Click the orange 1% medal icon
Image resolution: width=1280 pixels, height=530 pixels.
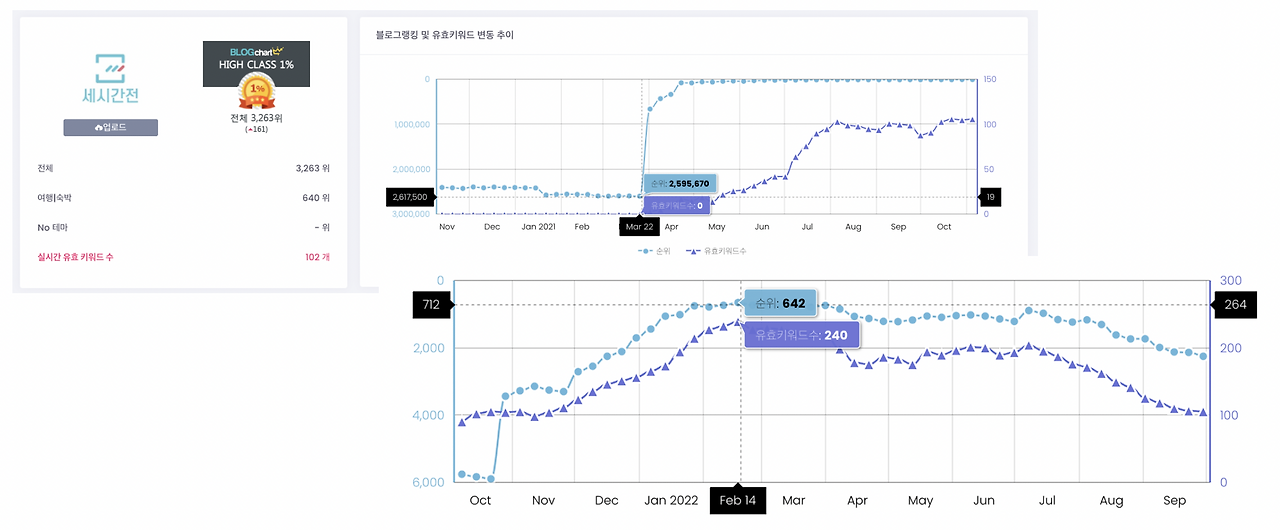(x=257, y=91)
